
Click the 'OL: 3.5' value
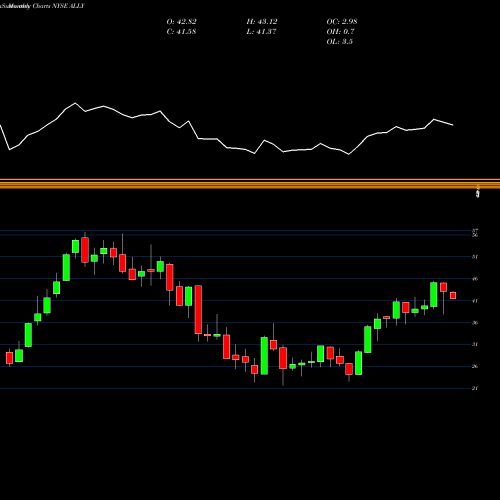[339, 42]
